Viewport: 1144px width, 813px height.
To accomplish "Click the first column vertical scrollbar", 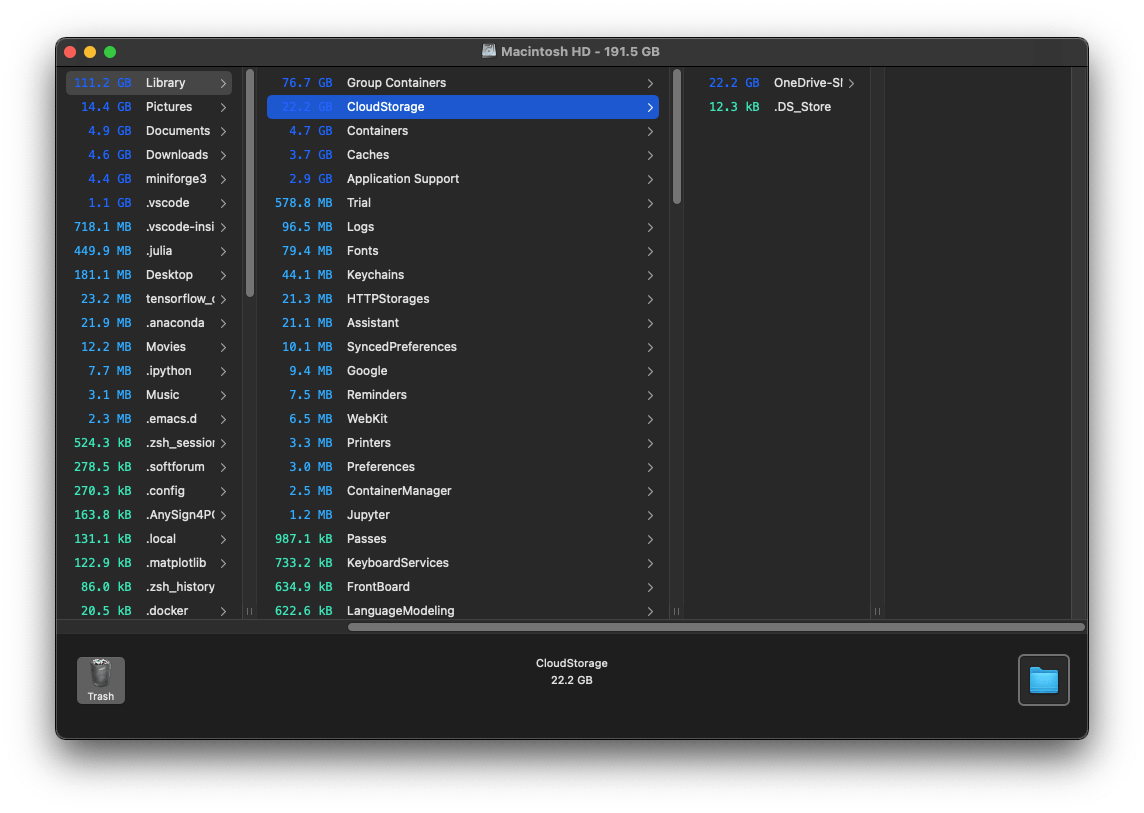I will tap(250, 183).
